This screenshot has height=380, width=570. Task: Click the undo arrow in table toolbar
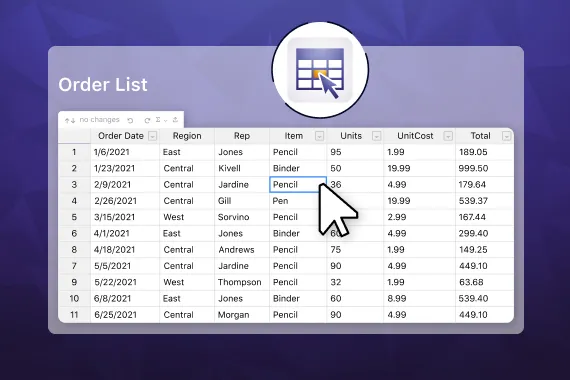tap(130, 120)
